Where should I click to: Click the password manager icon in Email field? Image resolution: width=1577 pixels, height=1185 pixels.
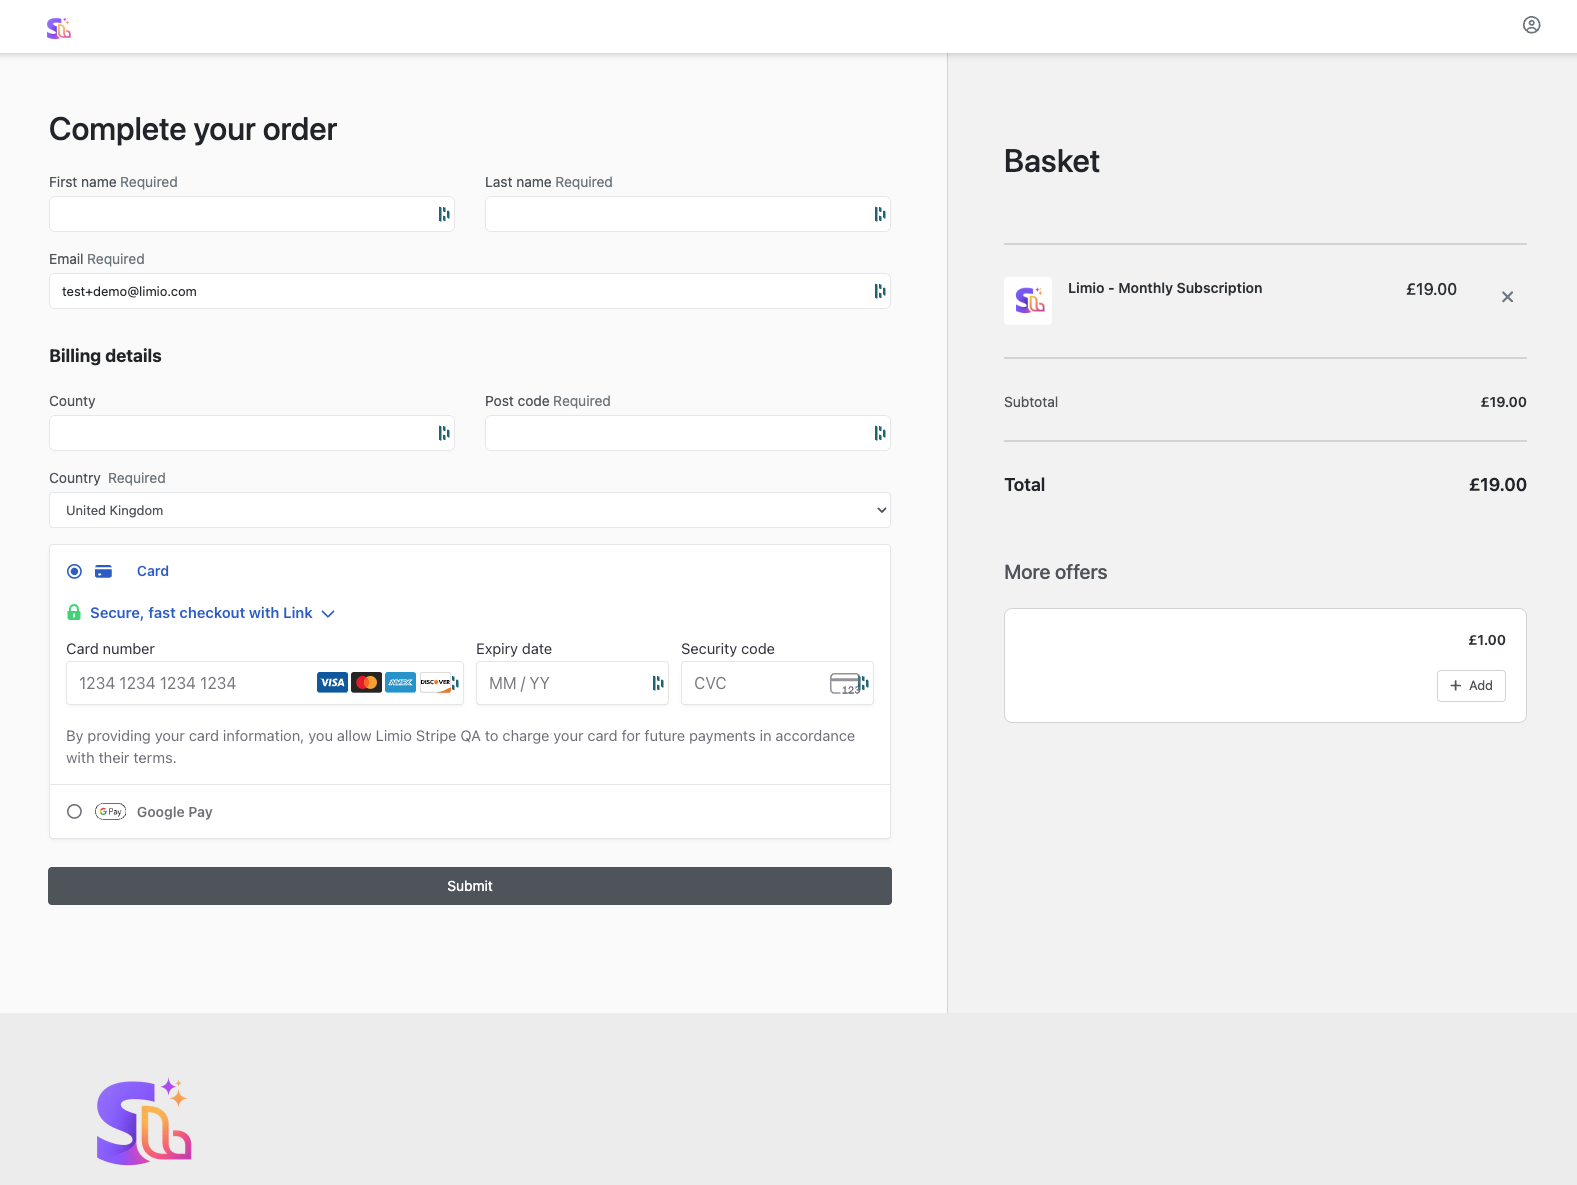[880, 291]
